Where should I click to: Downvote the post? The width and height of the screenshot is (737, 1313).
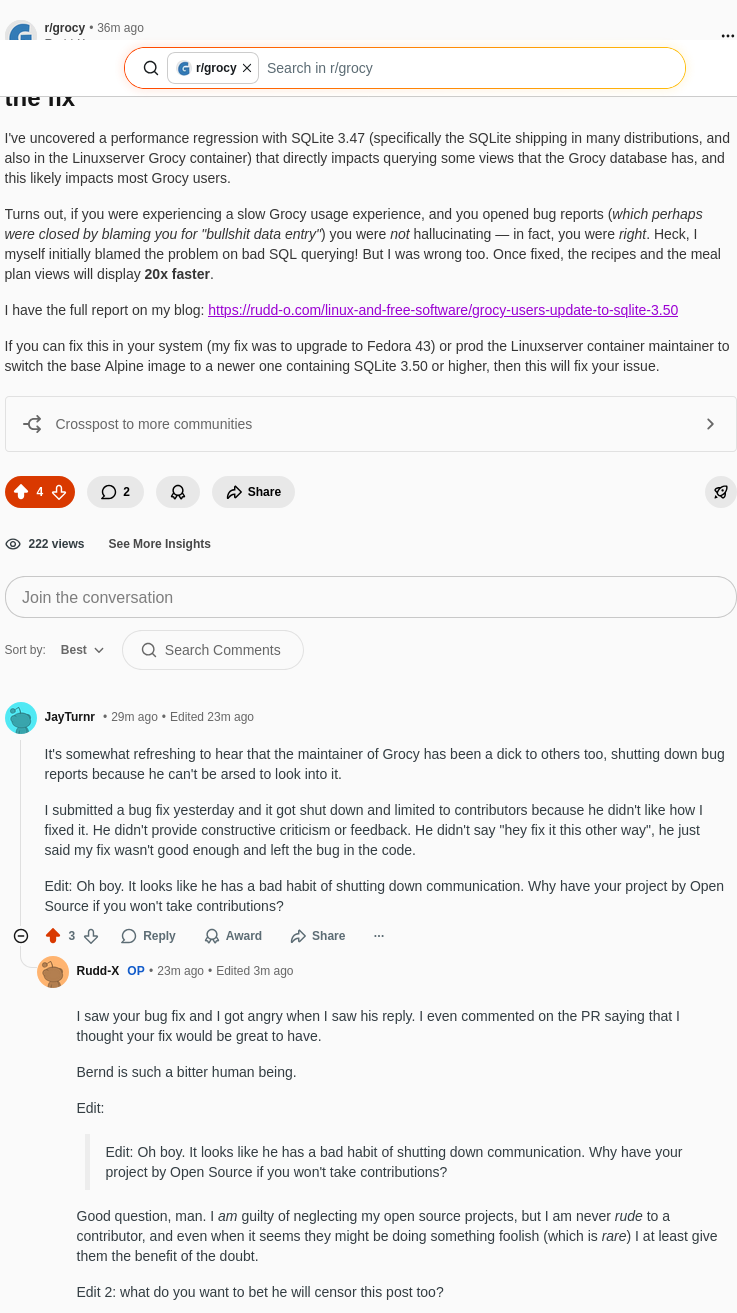click(x=58, y=491)
